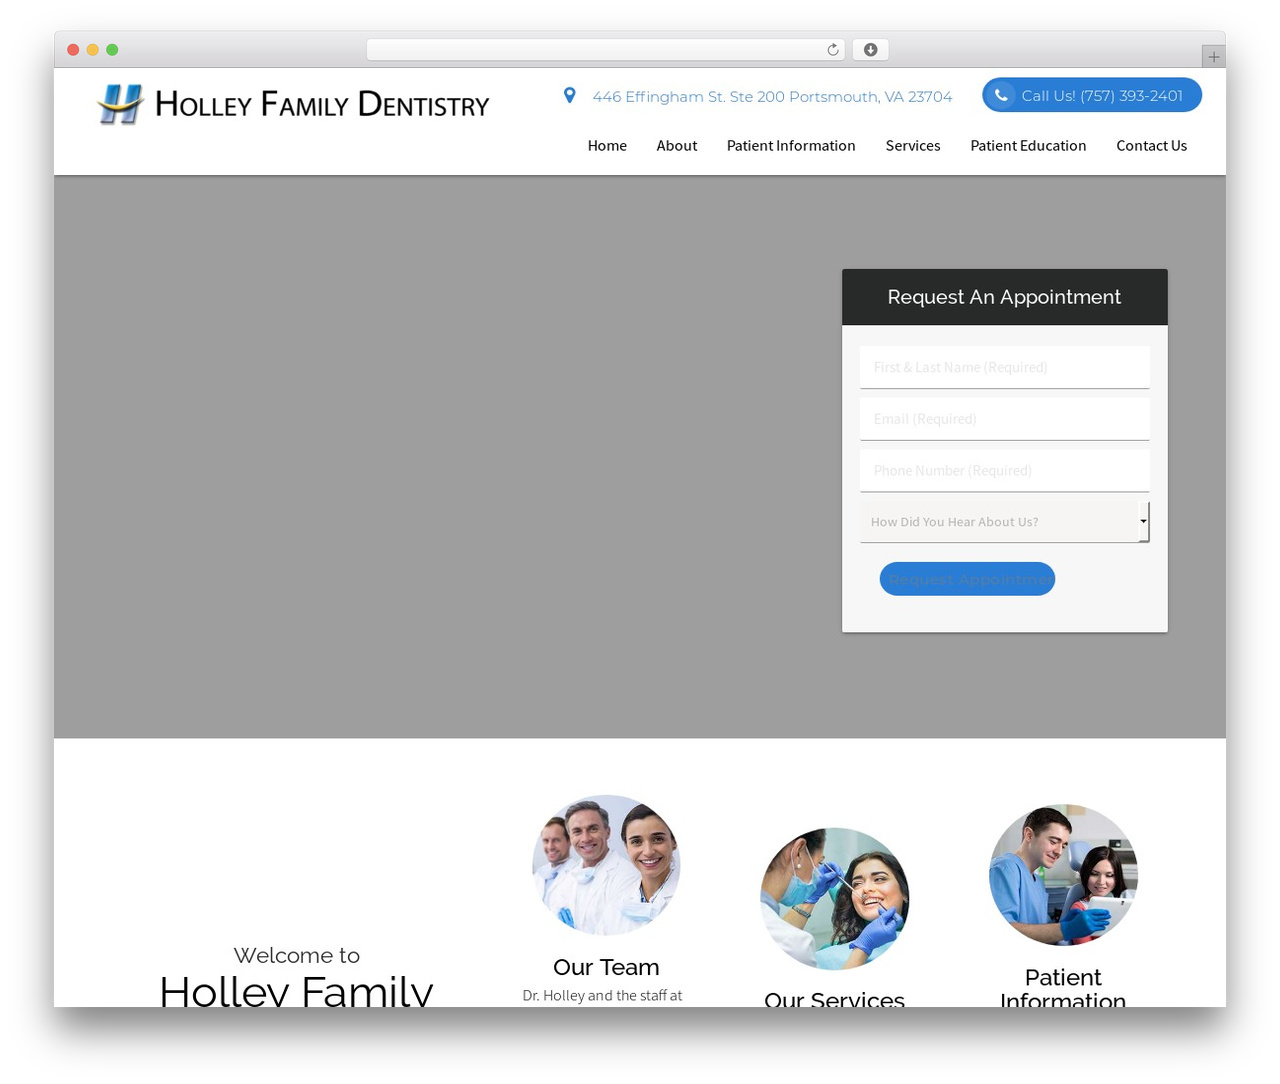Viewport: 1280px width, 1084px height.
Task: Click the map pin location icon
Action: coord(570,96)
